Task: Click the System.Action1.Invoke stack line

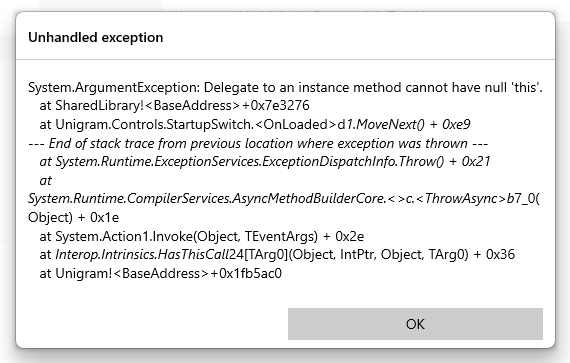Action: pos(202,236)
